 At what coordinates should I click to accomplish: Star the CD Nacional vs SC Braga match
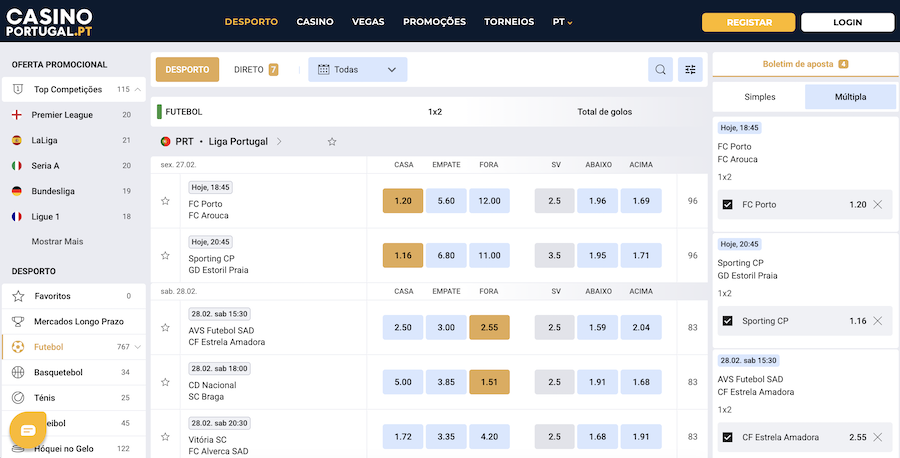point(165,382)
